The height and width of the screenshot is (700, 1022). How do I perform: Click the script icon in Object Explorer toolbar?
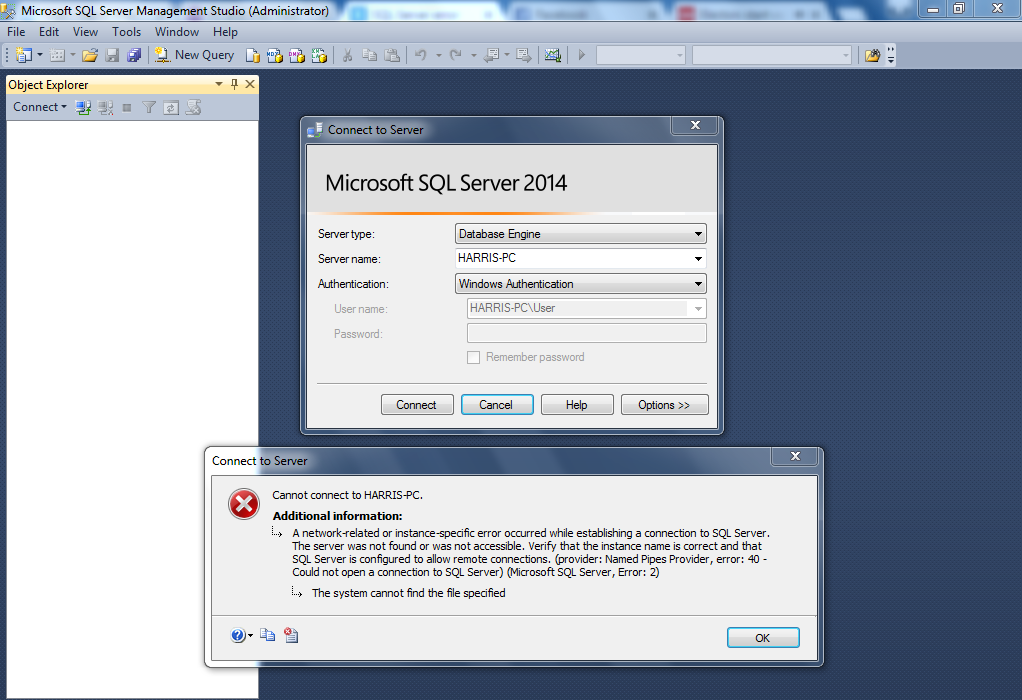pyautogui.click(x=193, y=108)
